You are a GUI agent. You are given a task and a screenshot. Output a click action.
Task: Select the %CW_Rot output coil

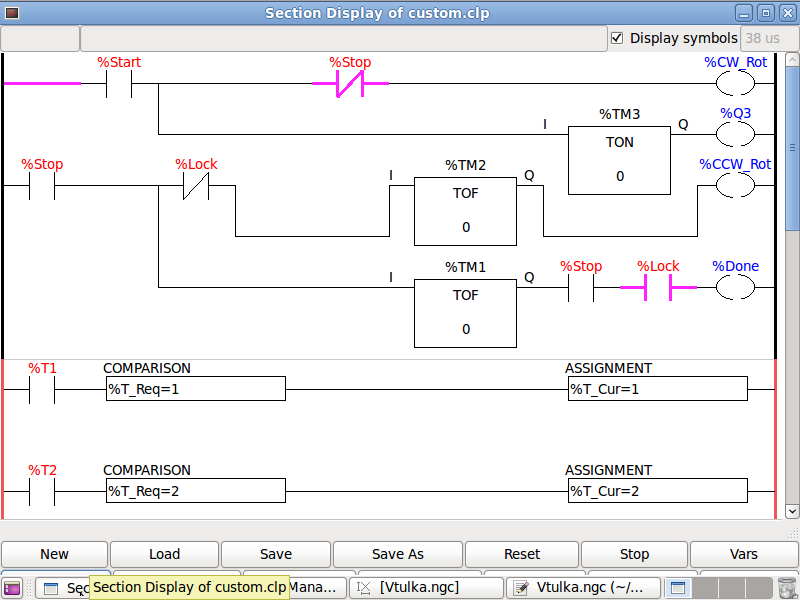pos(735,84)
